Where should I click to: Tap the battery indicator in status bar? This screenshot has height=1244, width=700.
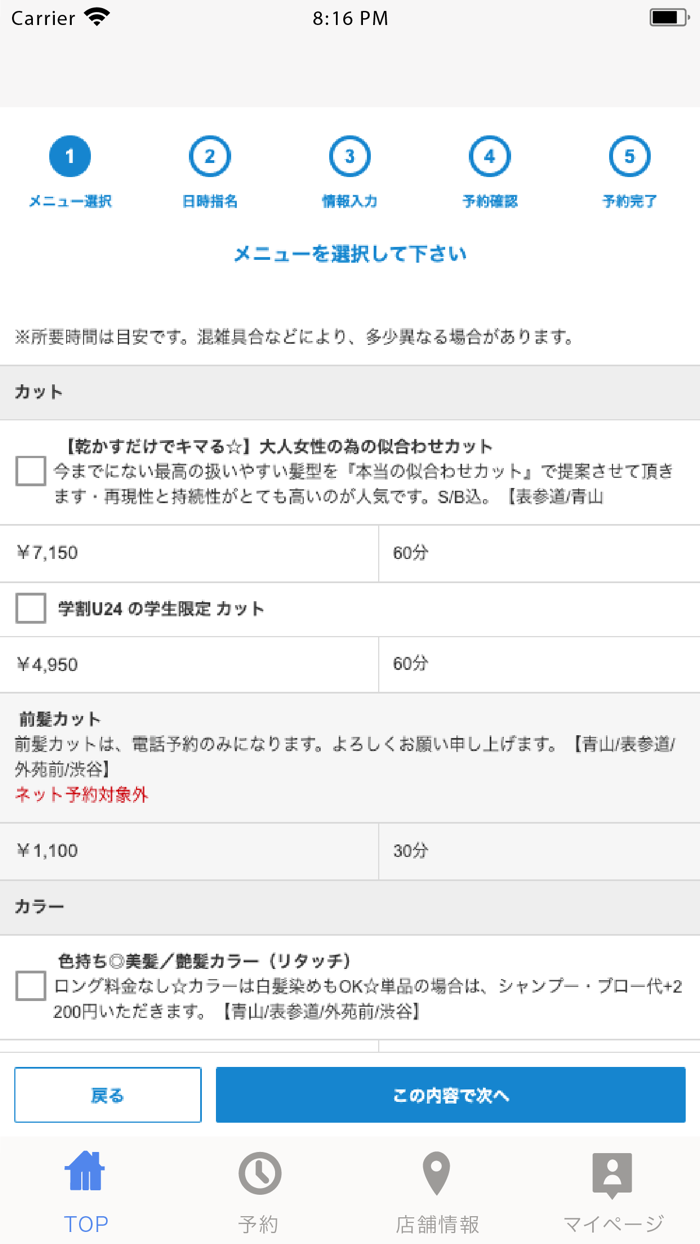(660, 16)
